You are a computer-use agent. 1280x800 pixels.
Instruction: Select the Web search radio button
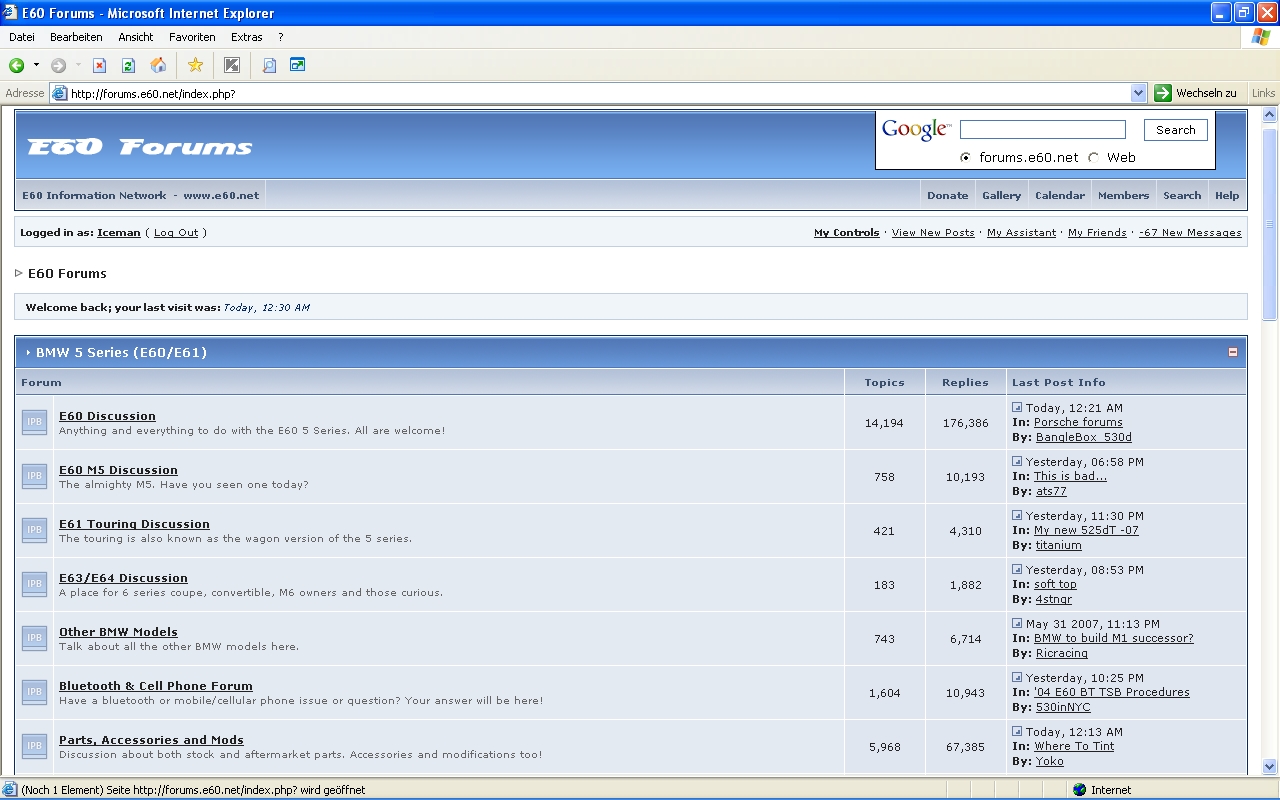click(x=1093, y=157)
